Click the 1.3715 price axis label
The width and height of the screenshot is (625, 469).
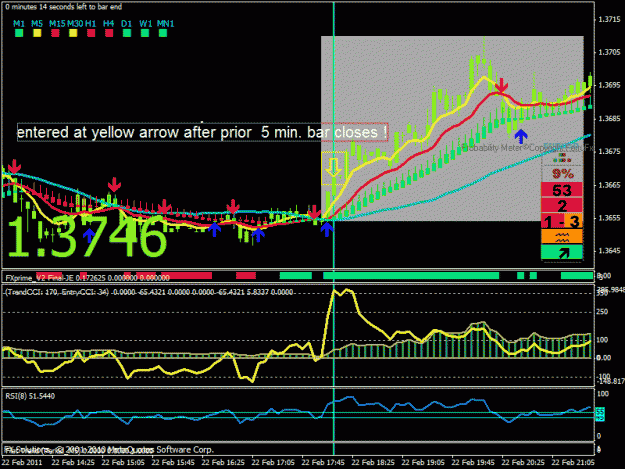(x=609, y=20)
